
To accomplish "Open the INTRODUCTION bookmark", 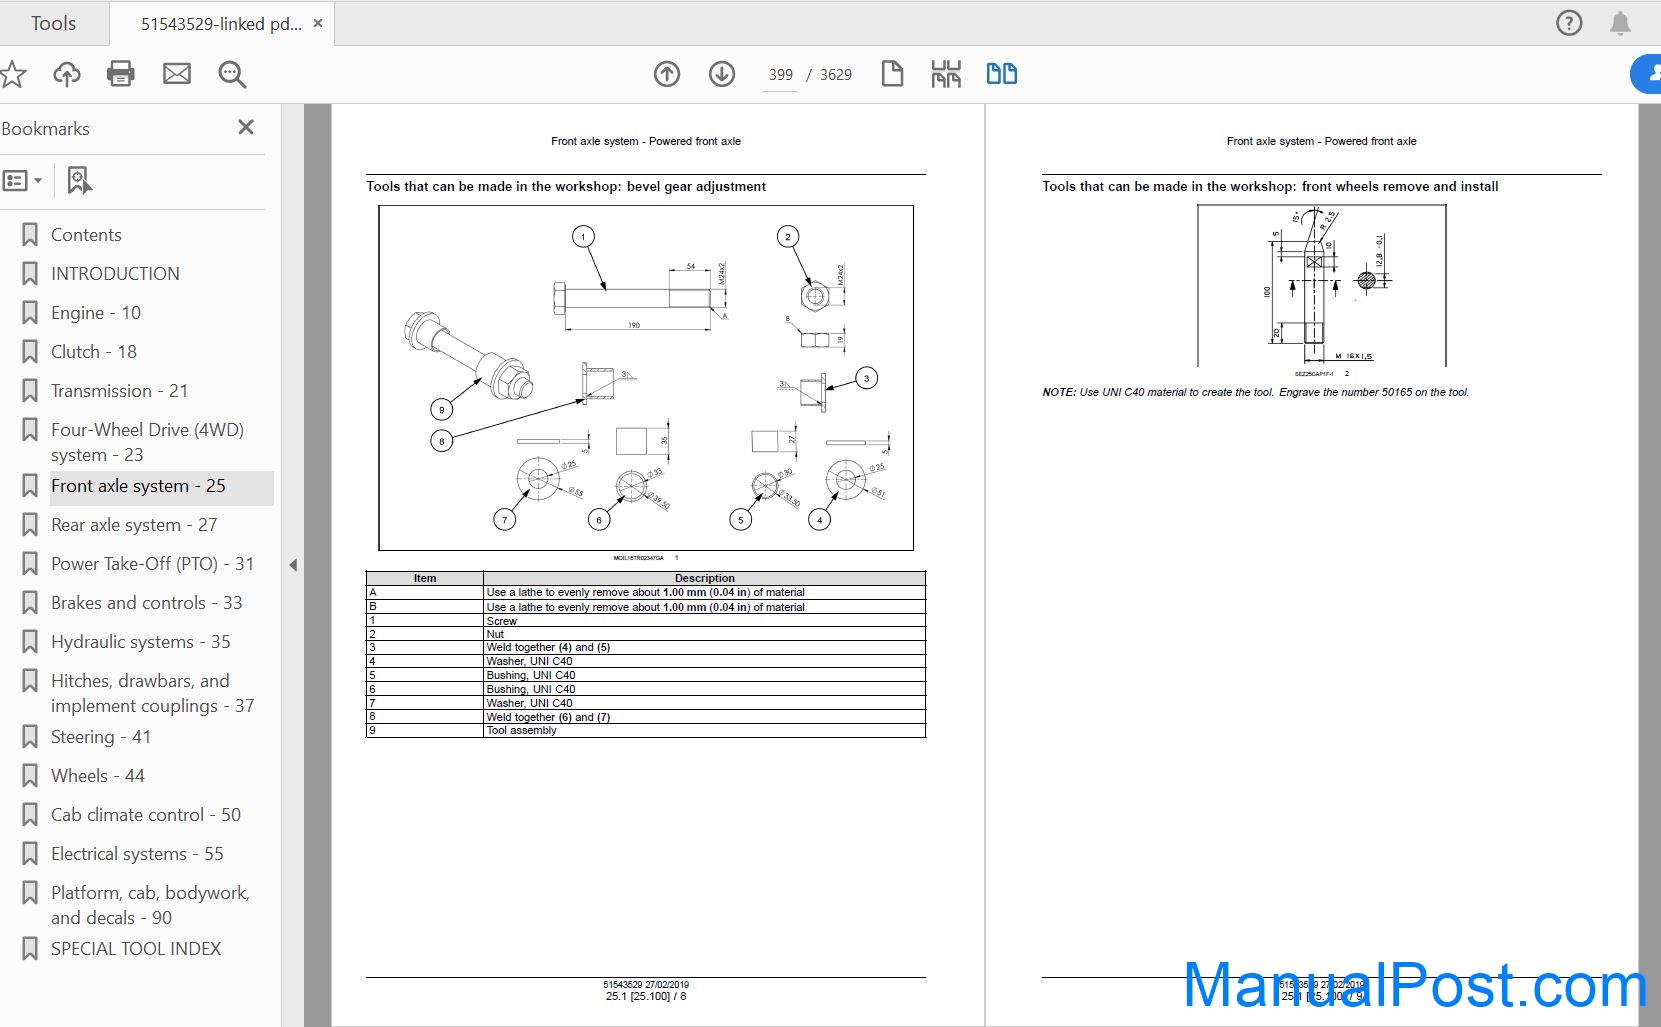I will click(x=115, y=274).
